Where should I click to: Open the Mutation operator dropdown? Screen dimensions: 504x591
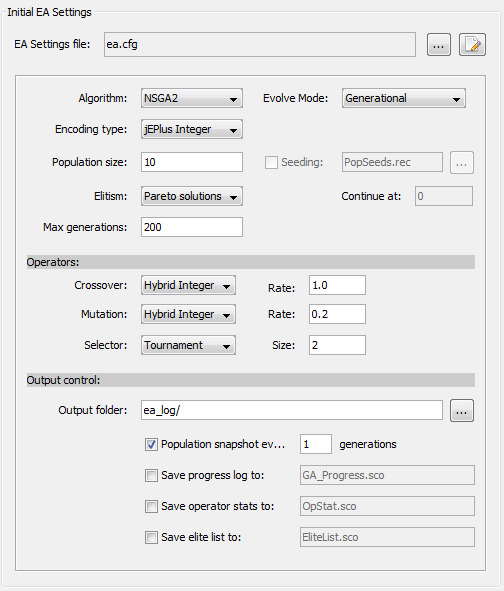tap(188, 314)
